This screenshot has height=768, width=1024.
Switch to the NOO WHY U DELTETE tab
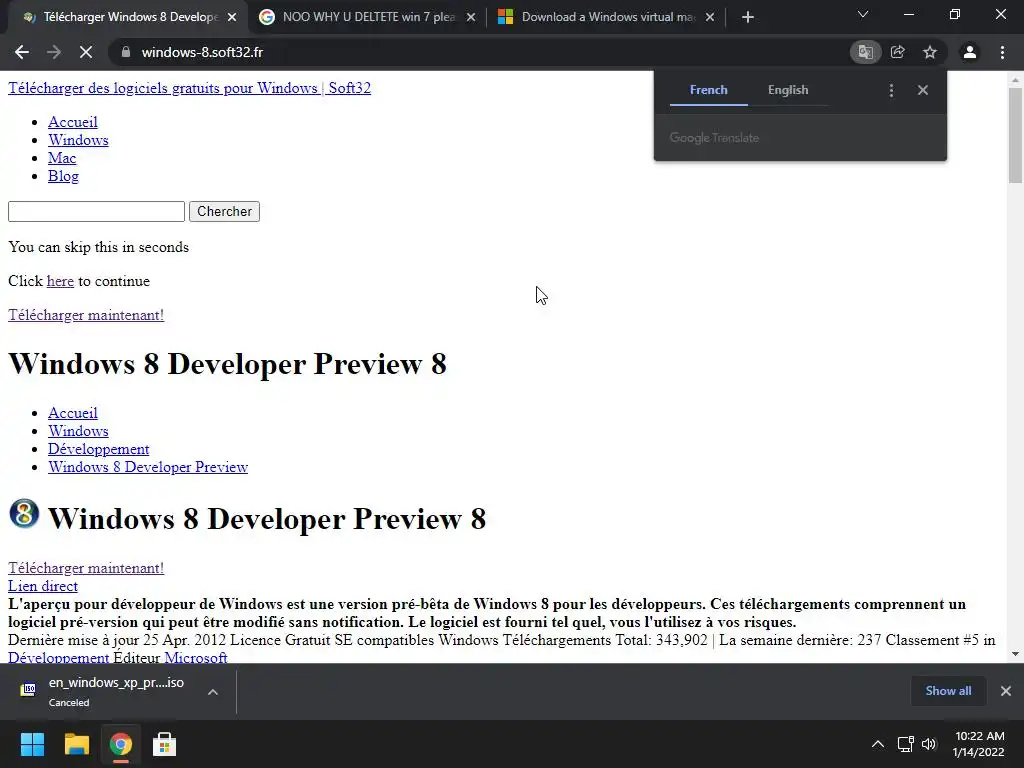[x=368, y=17]
